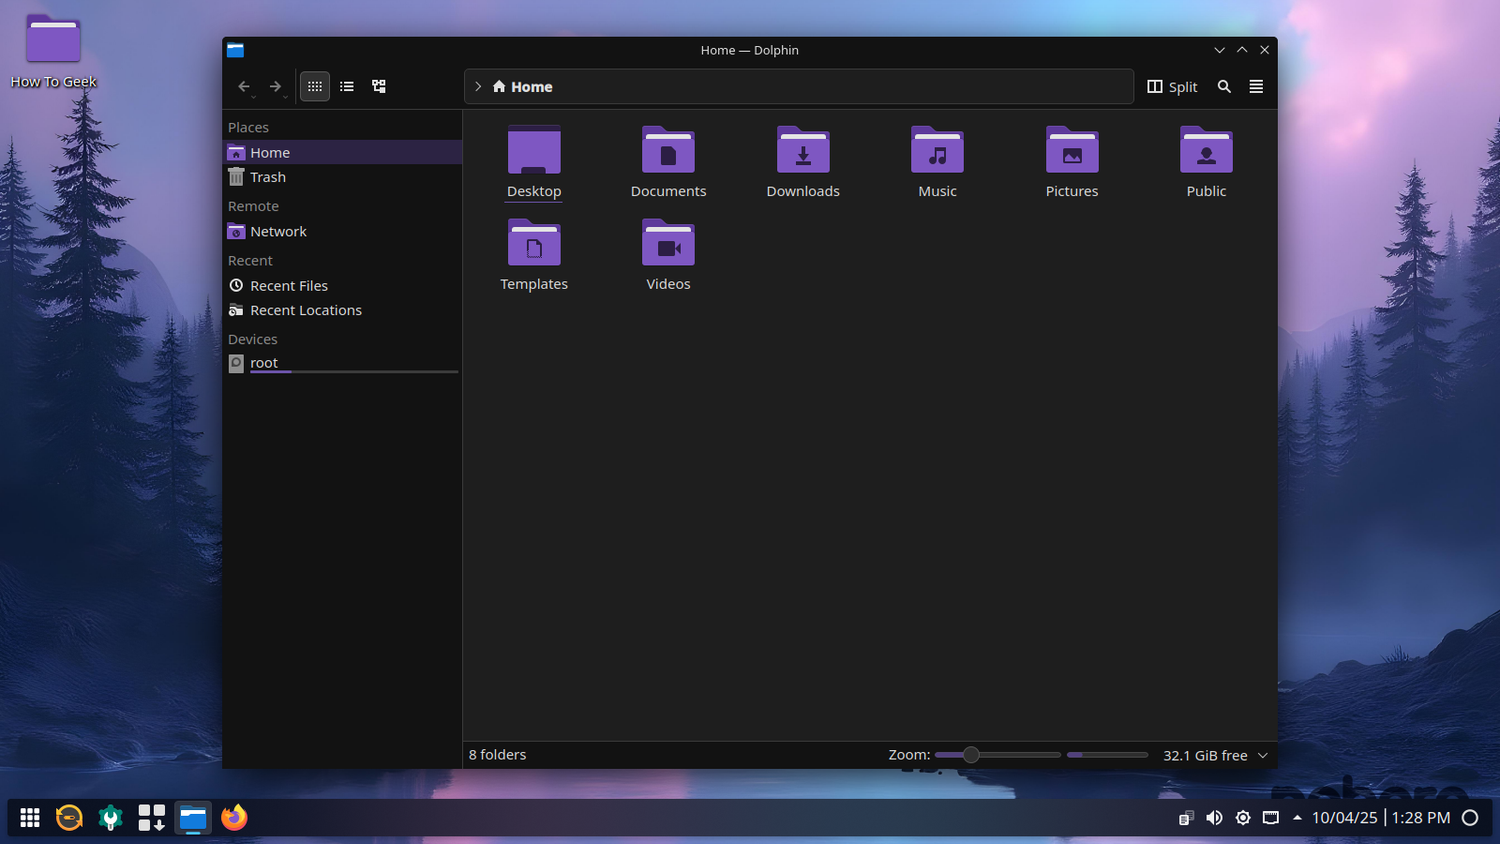Image resolution: width=1500 pixels, height=844 pixels.
Task: Select Home in Places panel
Action: [342, 152]
